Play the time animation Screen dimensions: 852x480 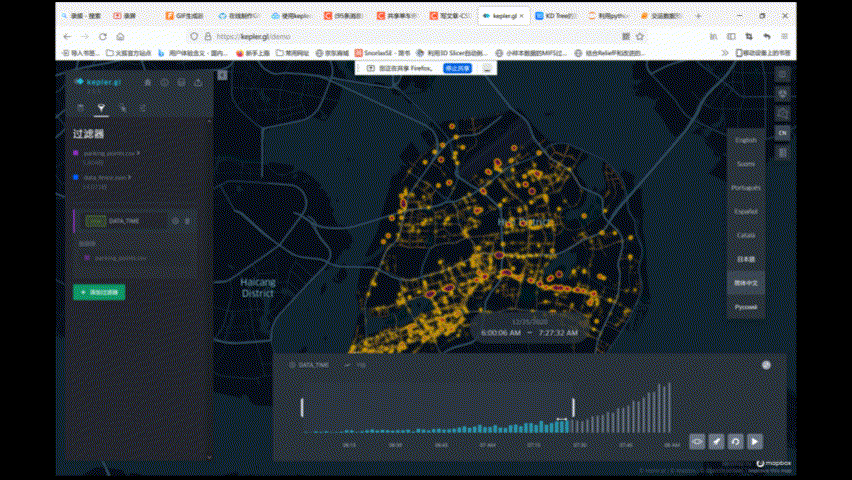tap(755, 442)
